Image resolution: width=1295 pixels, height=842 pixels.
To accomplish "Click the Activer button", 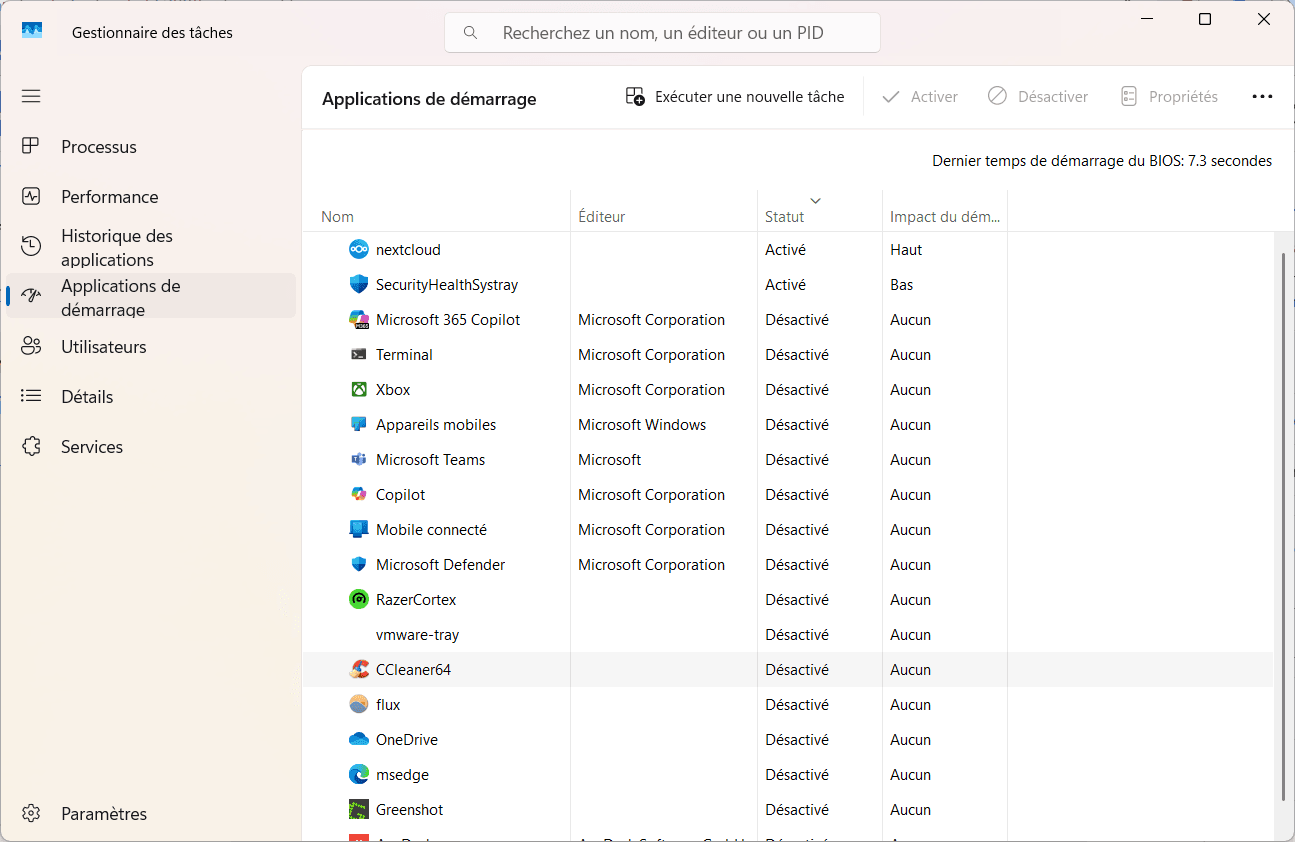I will pyautogui.click(x=920, y=96).
